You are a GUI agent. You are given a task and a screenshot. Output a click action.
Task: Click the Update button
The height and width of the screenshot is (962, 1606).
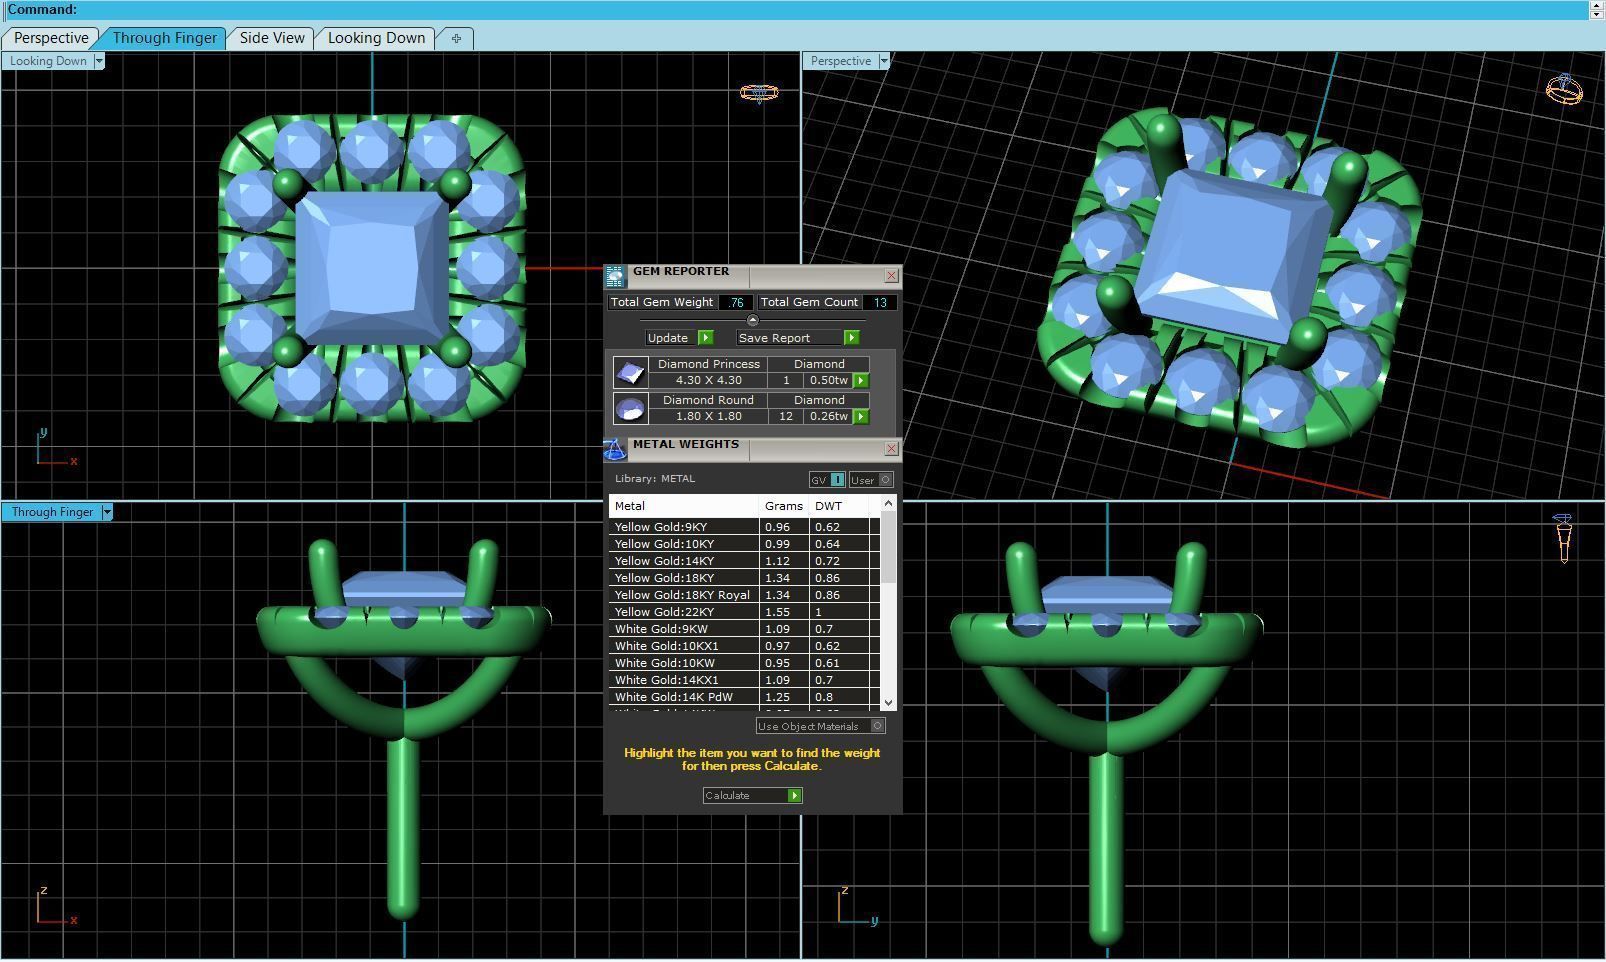[679, 338]
